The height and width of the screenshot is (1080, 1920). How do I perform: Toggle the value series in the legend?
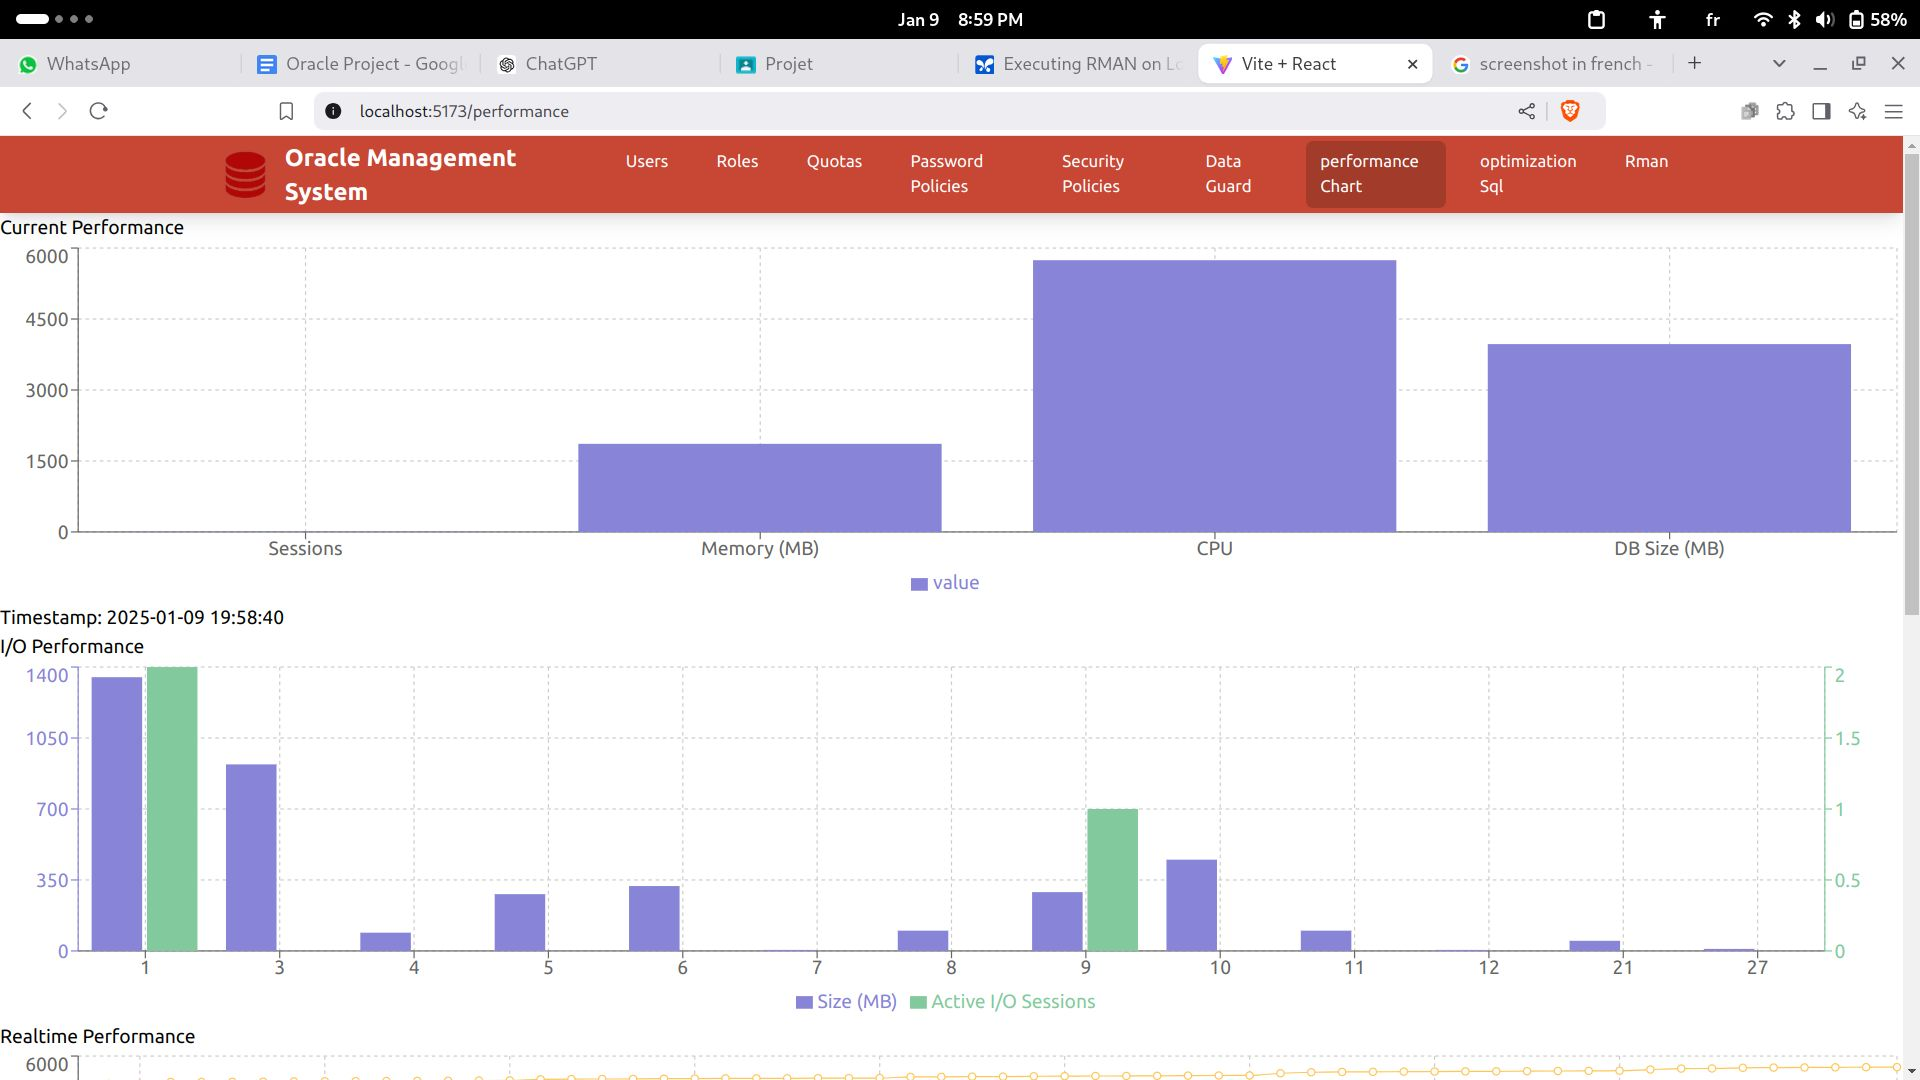pos(945,582)
